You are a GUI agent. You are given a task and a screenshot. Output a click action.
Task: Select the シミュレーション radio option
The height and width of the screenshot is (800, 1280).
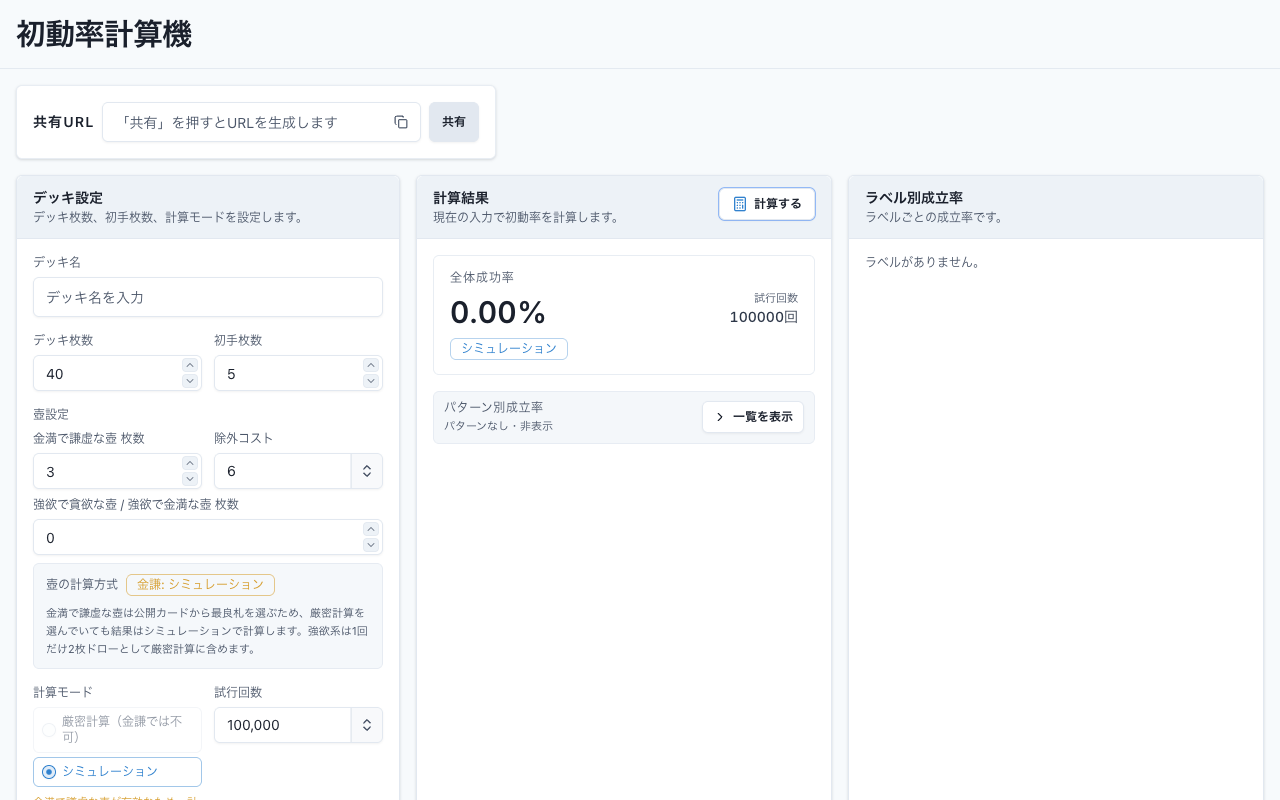117,772
